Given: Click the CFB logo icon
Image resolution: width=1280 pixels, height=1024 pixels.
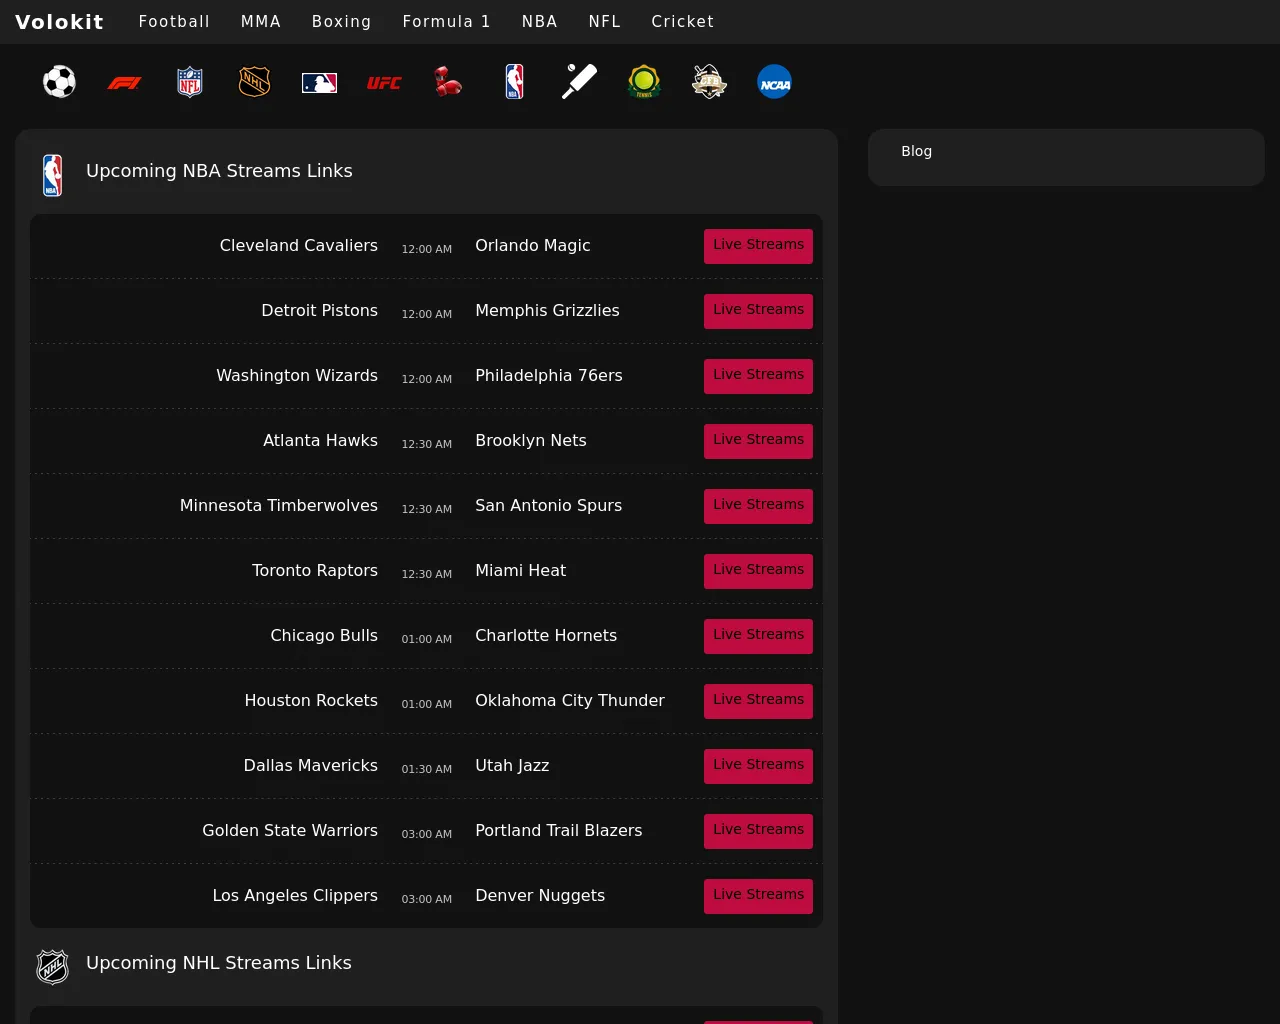Looking at the screenshot, I should (x=709, y=82).
